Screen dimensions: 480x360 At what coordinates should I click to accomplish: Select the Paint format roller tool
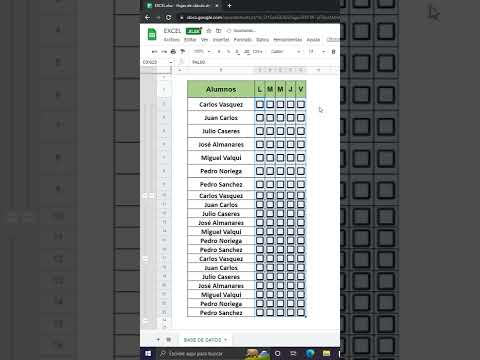183,52
